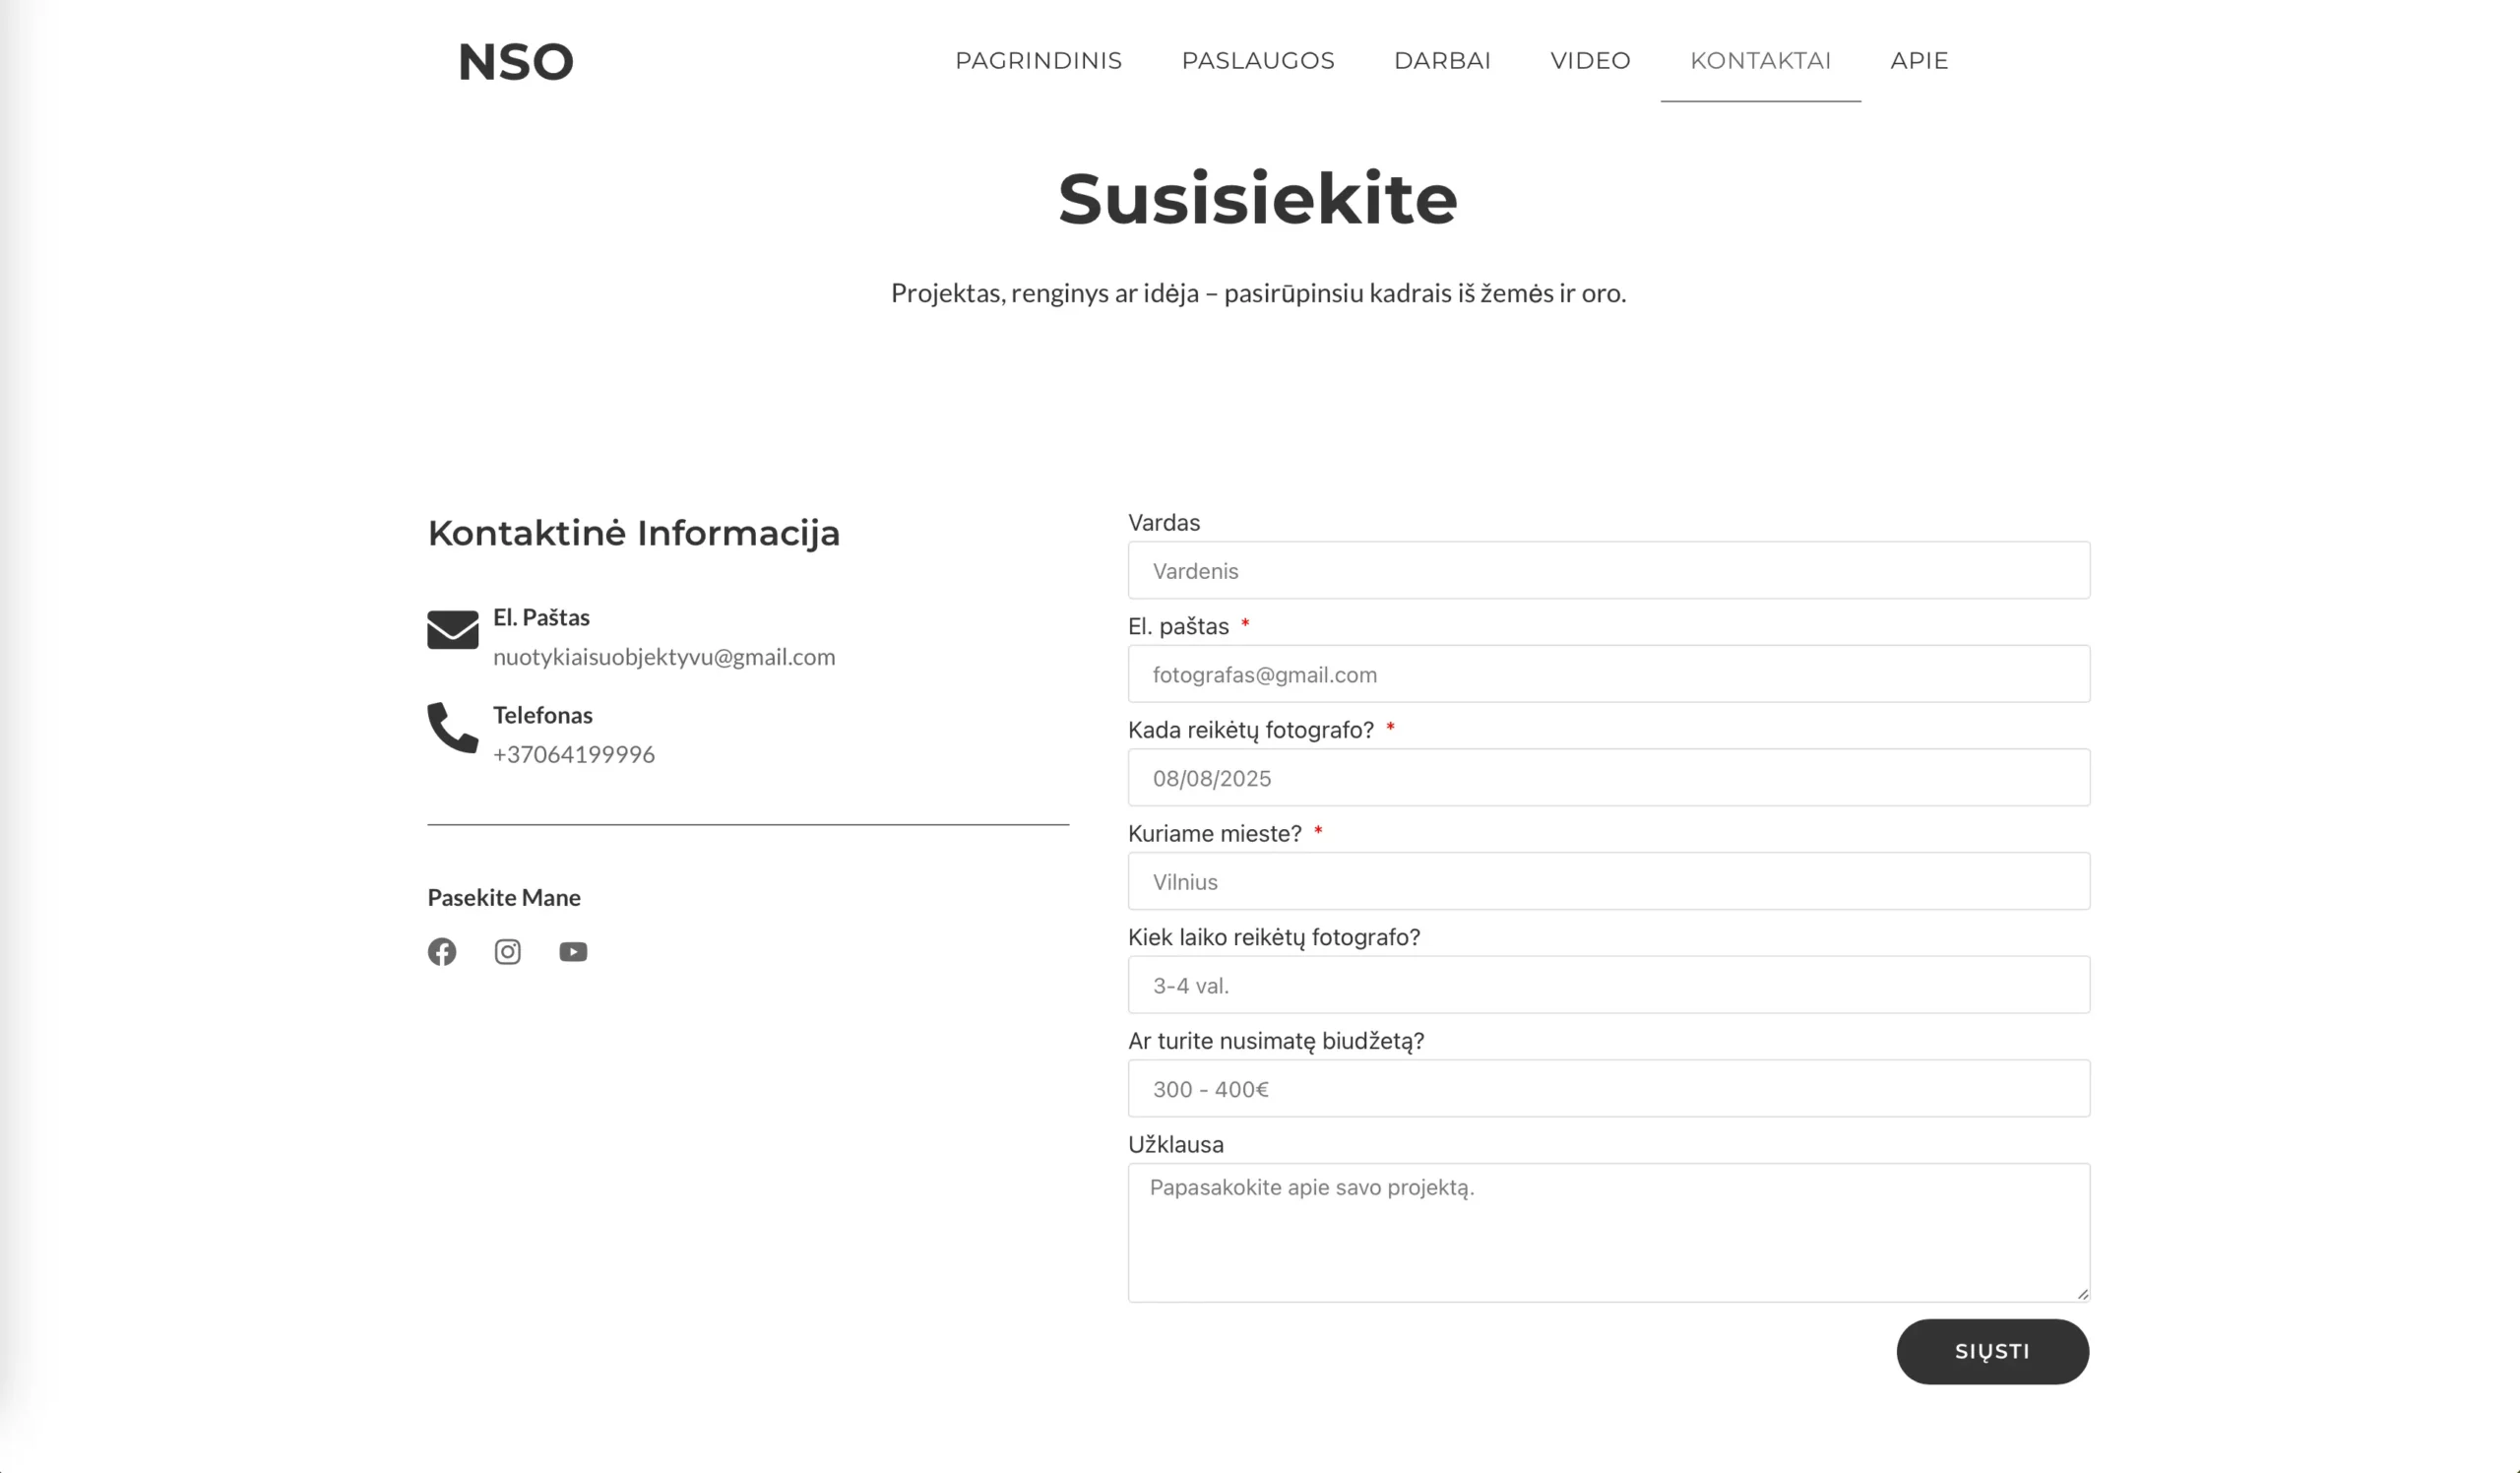Click the nuotykiaisuobjektyvu@gmail.com email link

coord(664,657)
